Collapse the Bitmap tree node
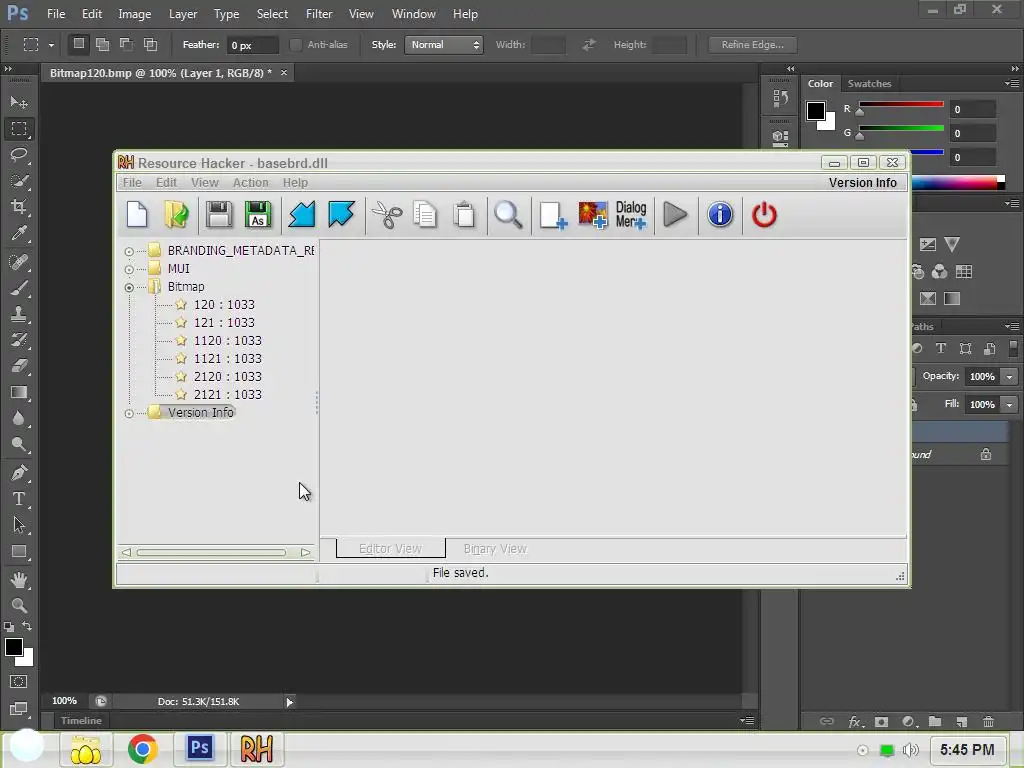Image resolution: width=1024 pixels, height=768 pixels. (x=129, y=287)
